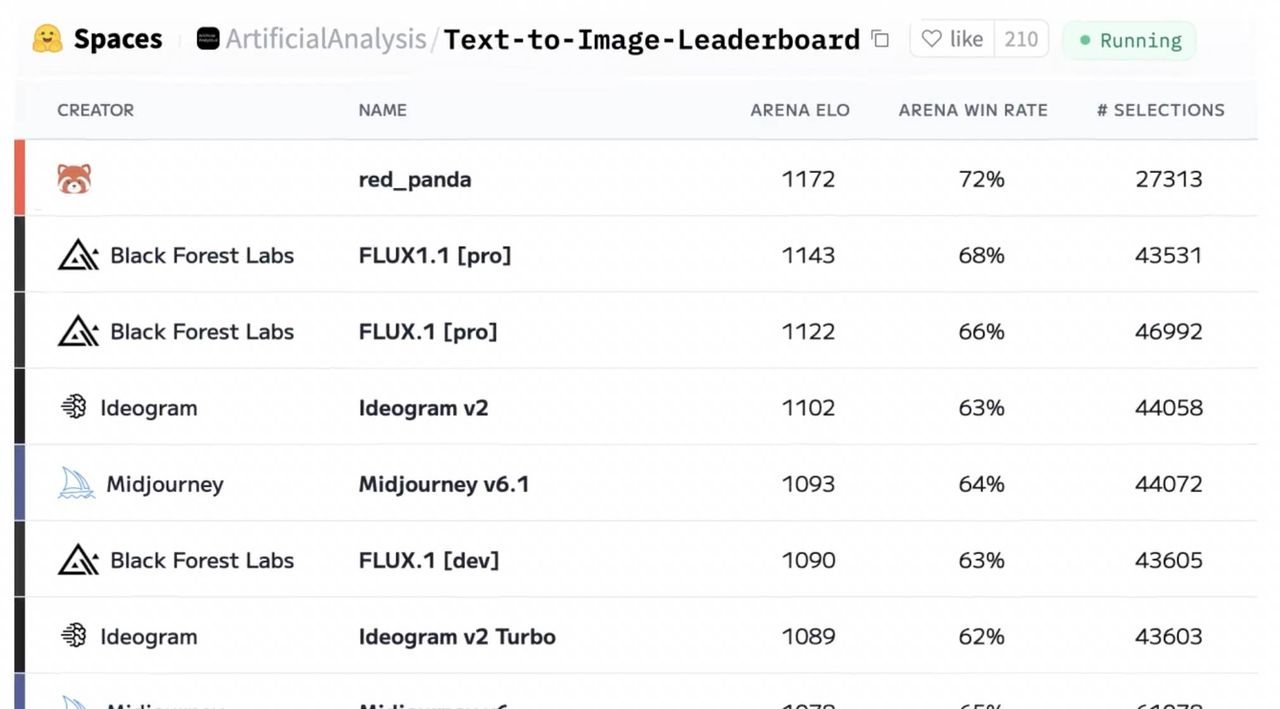This screenshot has height=709, width=1280.
Task: Click the Ideogram logo beside Ideogram v2 Turbo
Action: click(74, 636)
